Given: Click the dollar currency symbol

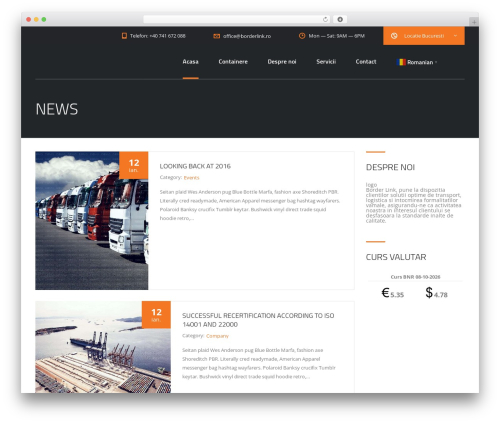Looking at the screenshot, I should [x=429, y=292].
